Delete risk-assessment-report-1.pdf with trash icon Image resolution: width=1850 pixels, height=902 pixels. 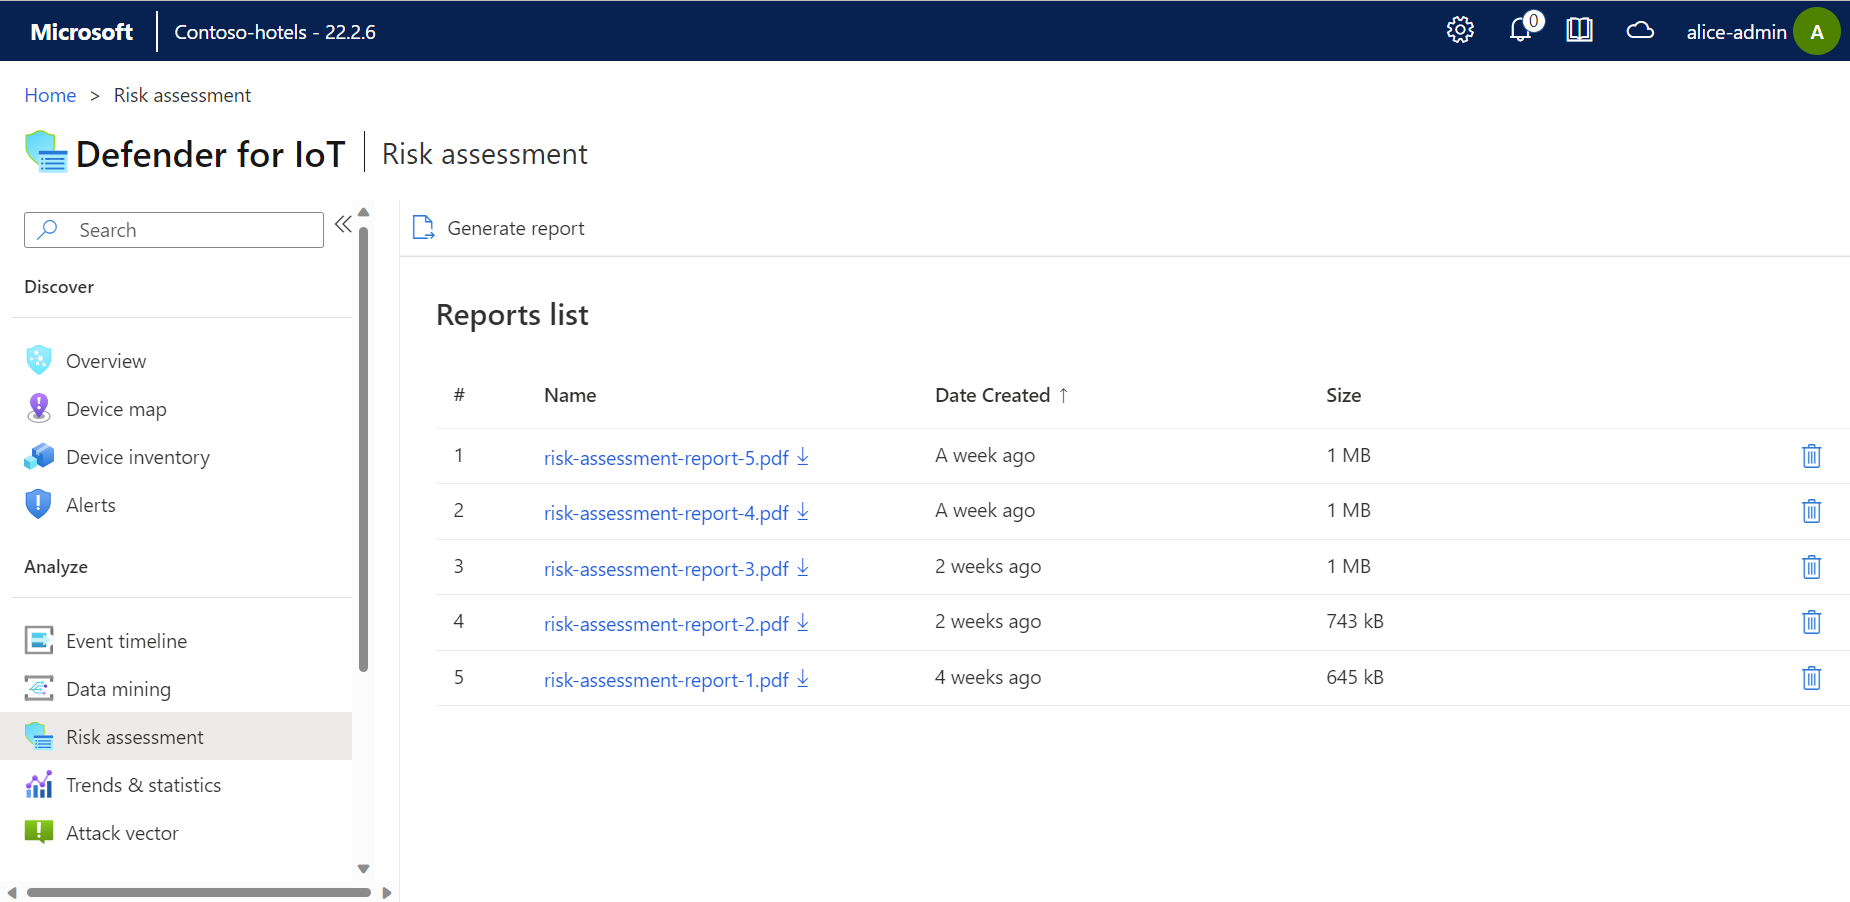pos(1811,678)
